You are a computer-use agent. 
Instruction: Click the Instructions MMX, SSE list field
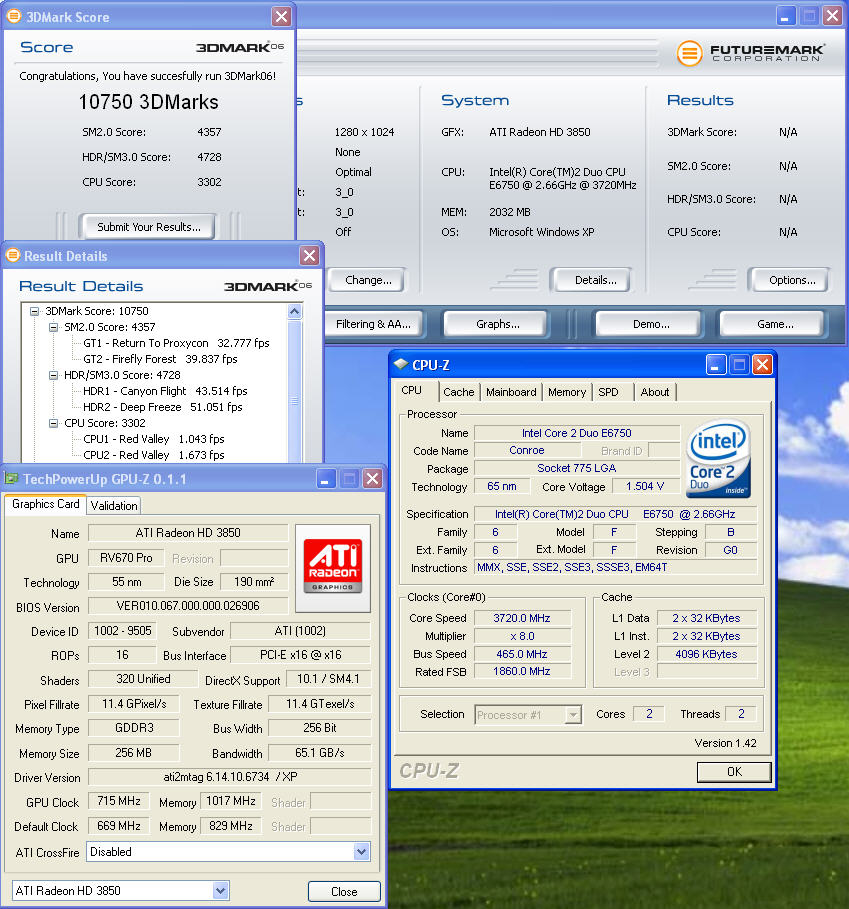[615, 568]
